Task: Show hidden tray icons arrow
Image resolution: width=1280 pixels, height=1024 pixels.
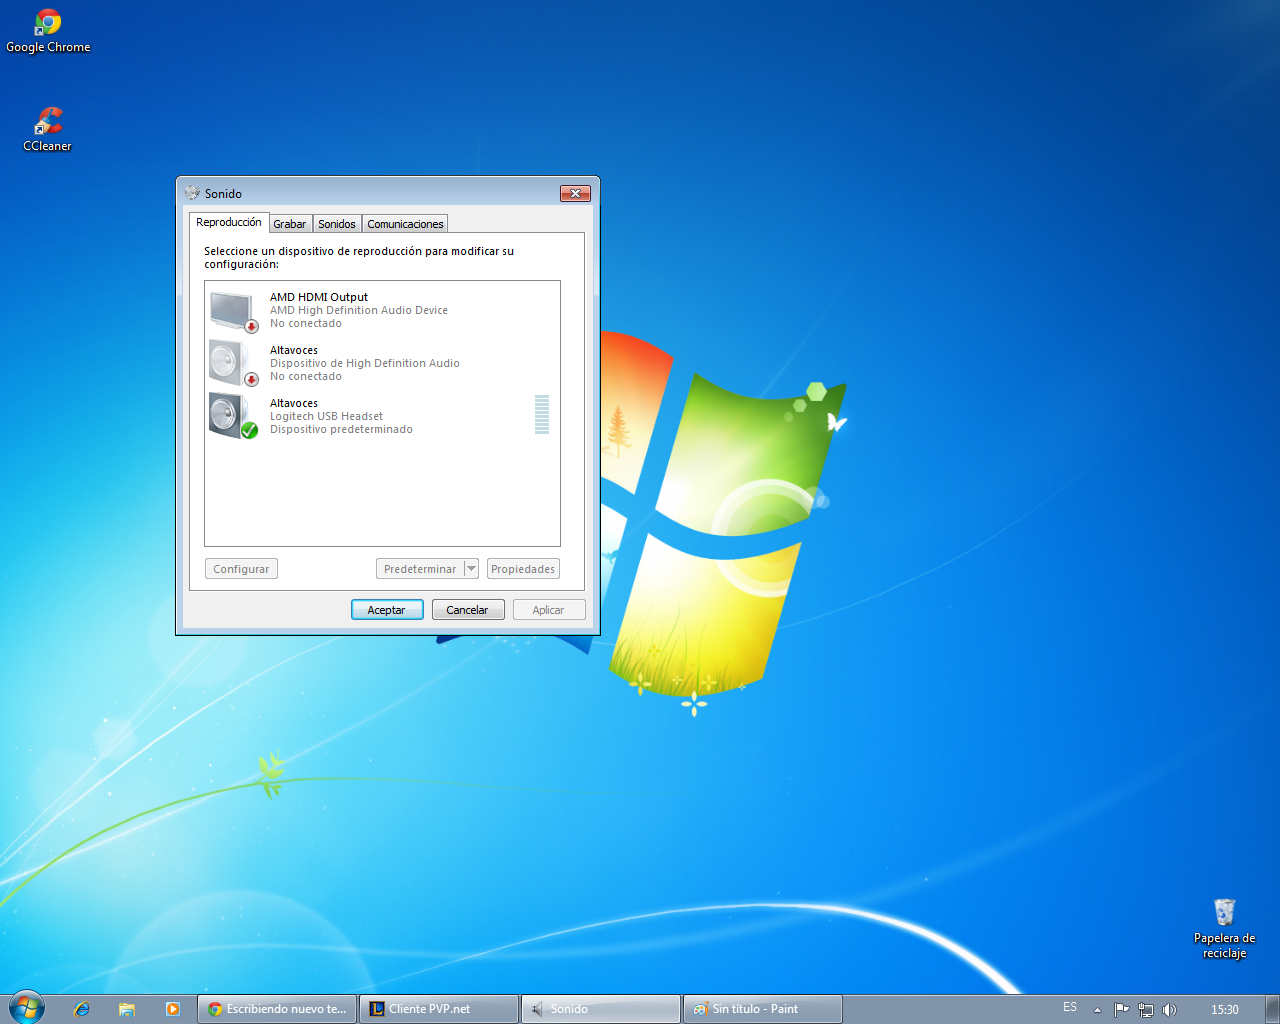Action: (1097, 1010)
